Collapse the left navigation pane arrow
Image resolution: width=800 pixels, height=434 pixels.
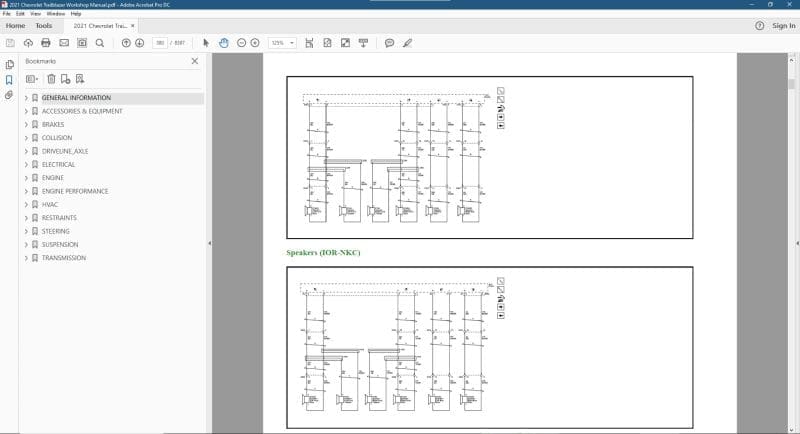[209, 243]
